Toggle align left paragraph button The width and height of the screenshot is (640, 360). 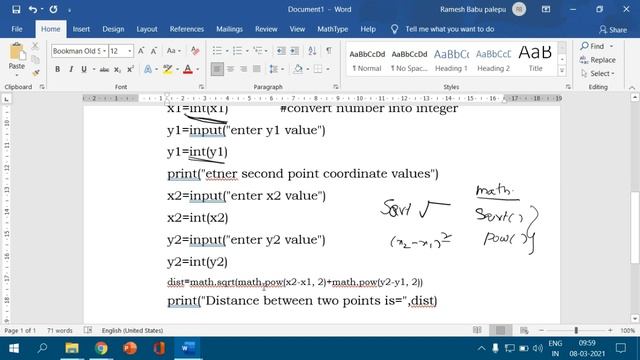pyautogui.click(x=217, y=69)
